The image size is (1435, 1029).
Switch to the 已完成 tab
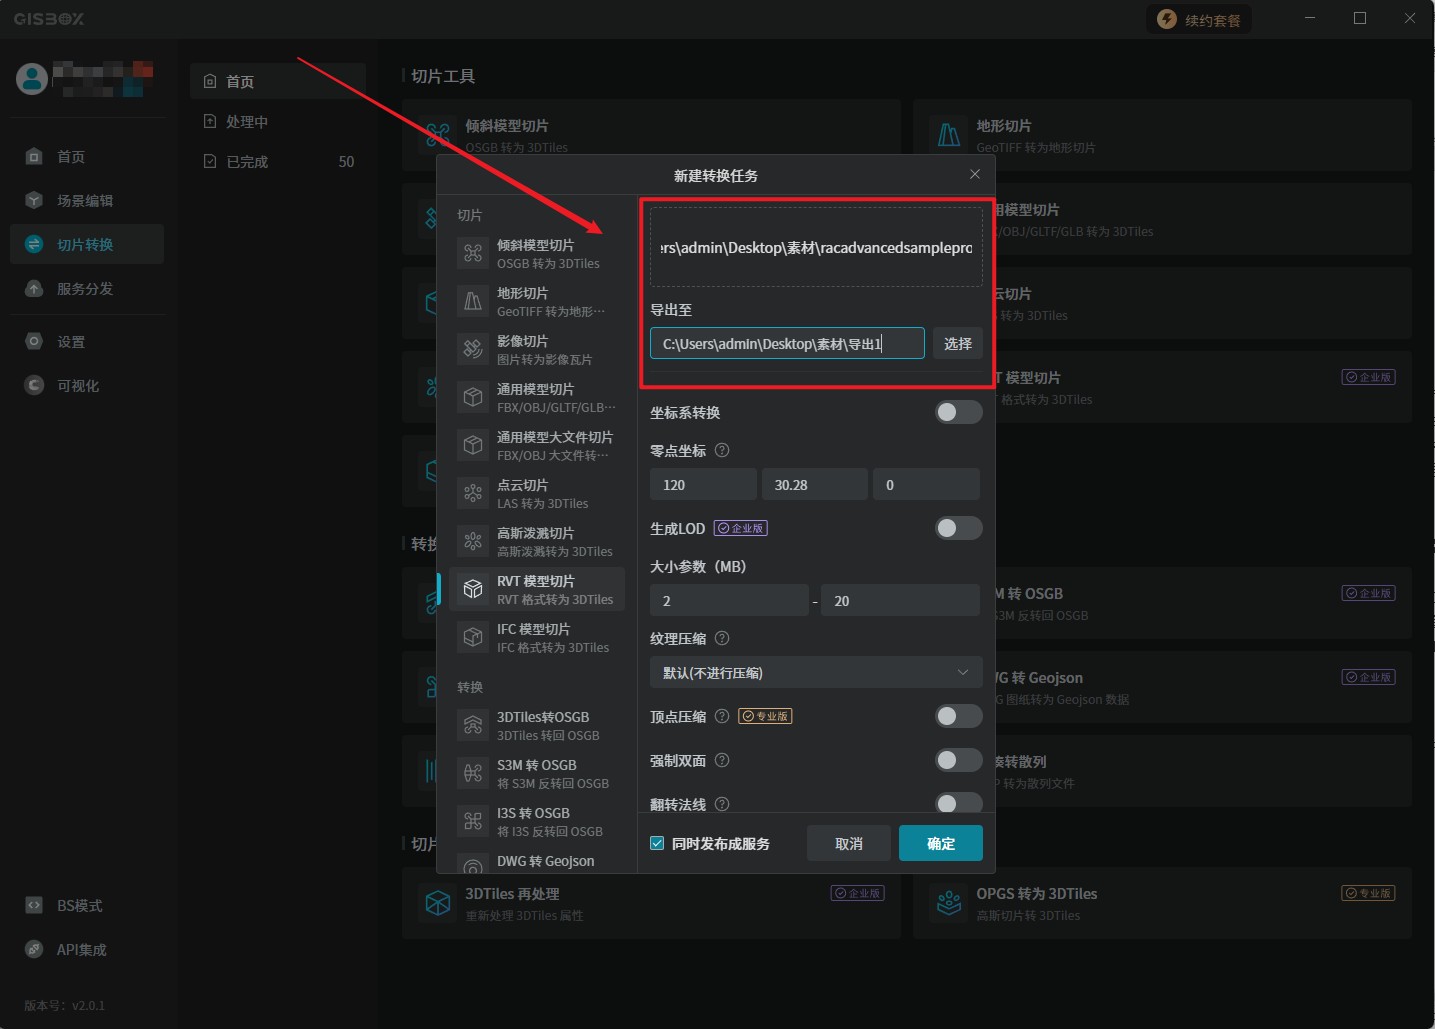point(247,162)
